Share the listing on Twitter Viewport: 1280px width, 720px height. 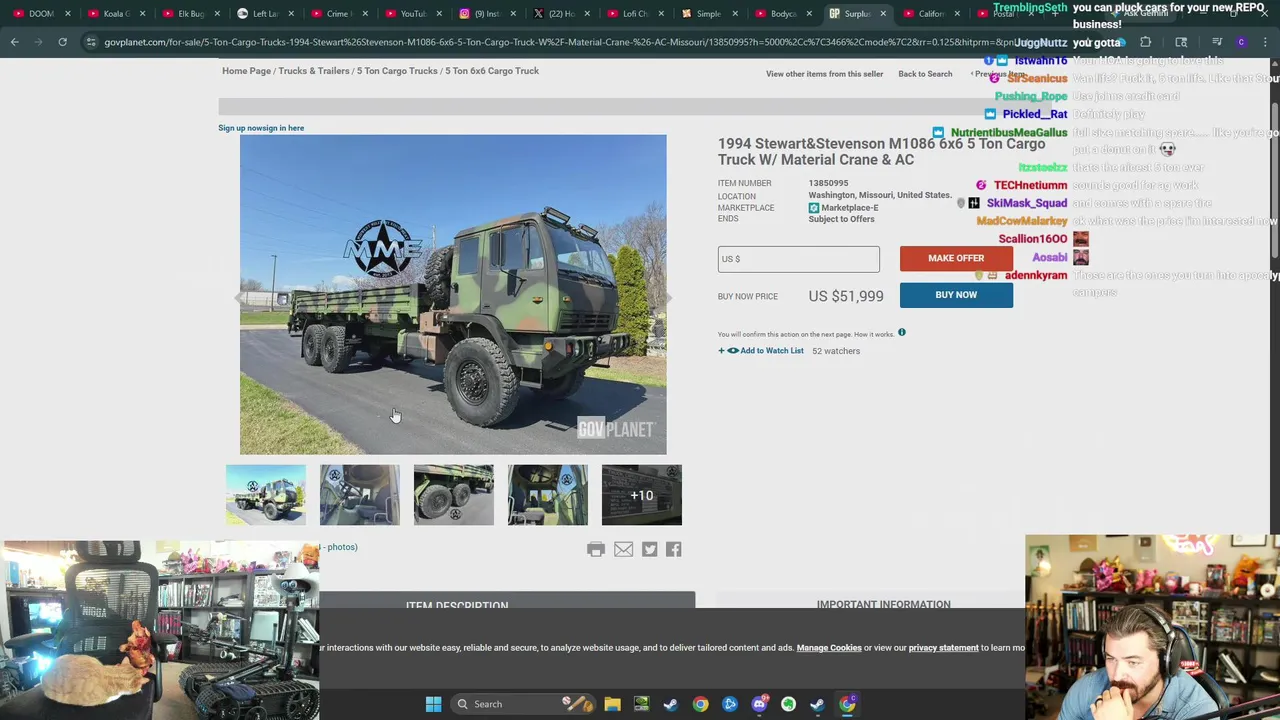pyautogui.click(x=650, y=549)
